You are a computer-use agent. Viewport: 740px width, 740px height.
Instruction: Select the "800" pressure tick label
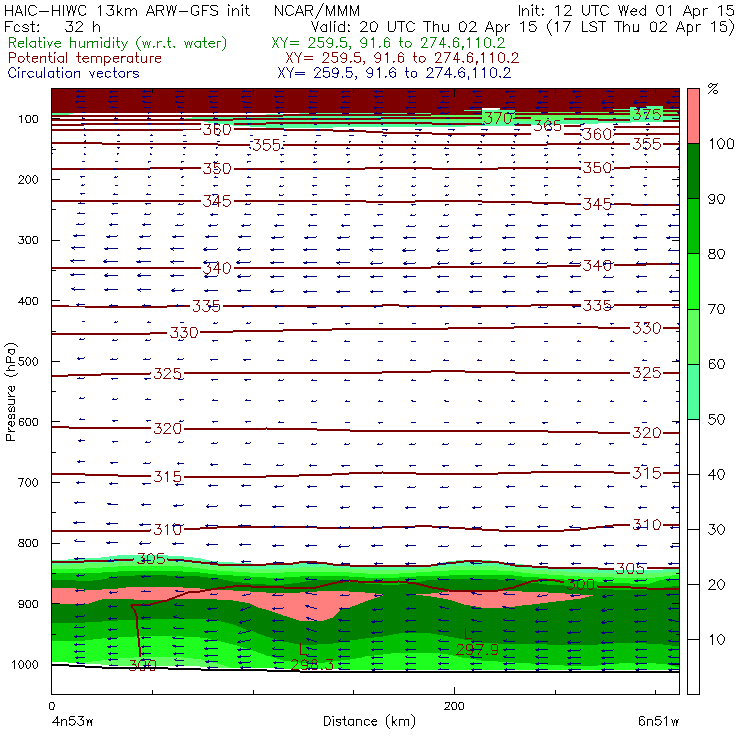[28, 543]
